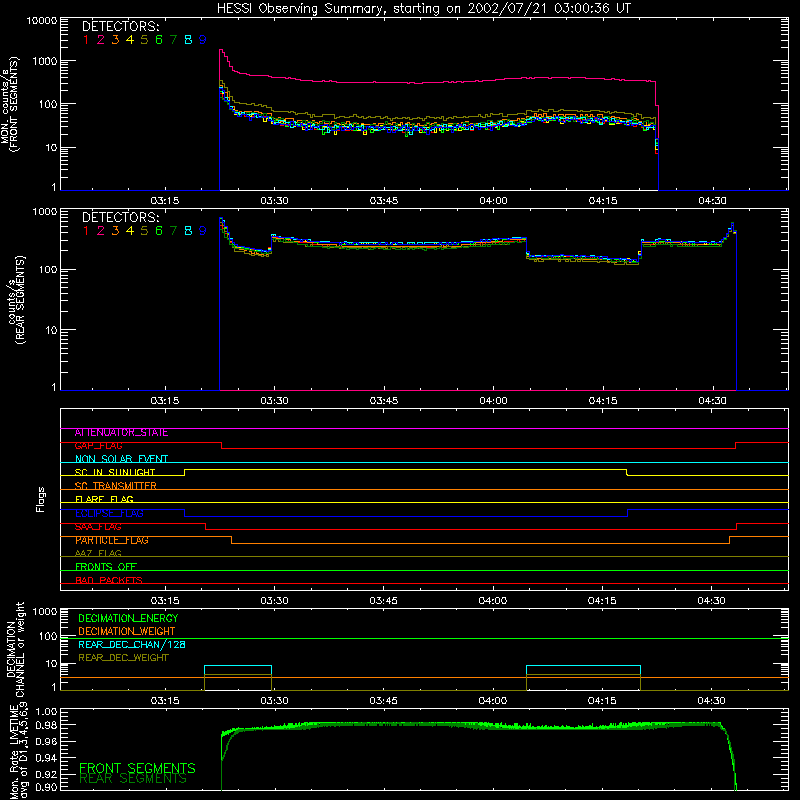Click the 0.90 tick on livetime axis
The image size is (800, 800).
tap(46, 787)
